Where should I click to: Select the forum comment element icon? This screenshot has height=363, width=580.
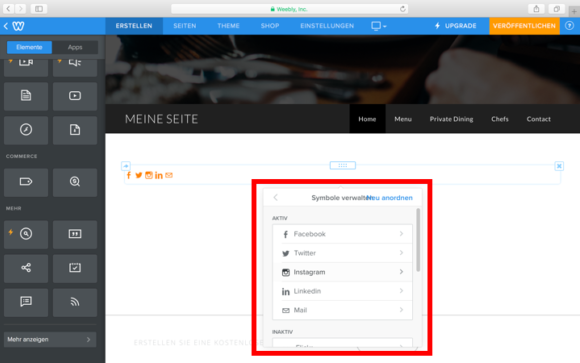[26, 302]
